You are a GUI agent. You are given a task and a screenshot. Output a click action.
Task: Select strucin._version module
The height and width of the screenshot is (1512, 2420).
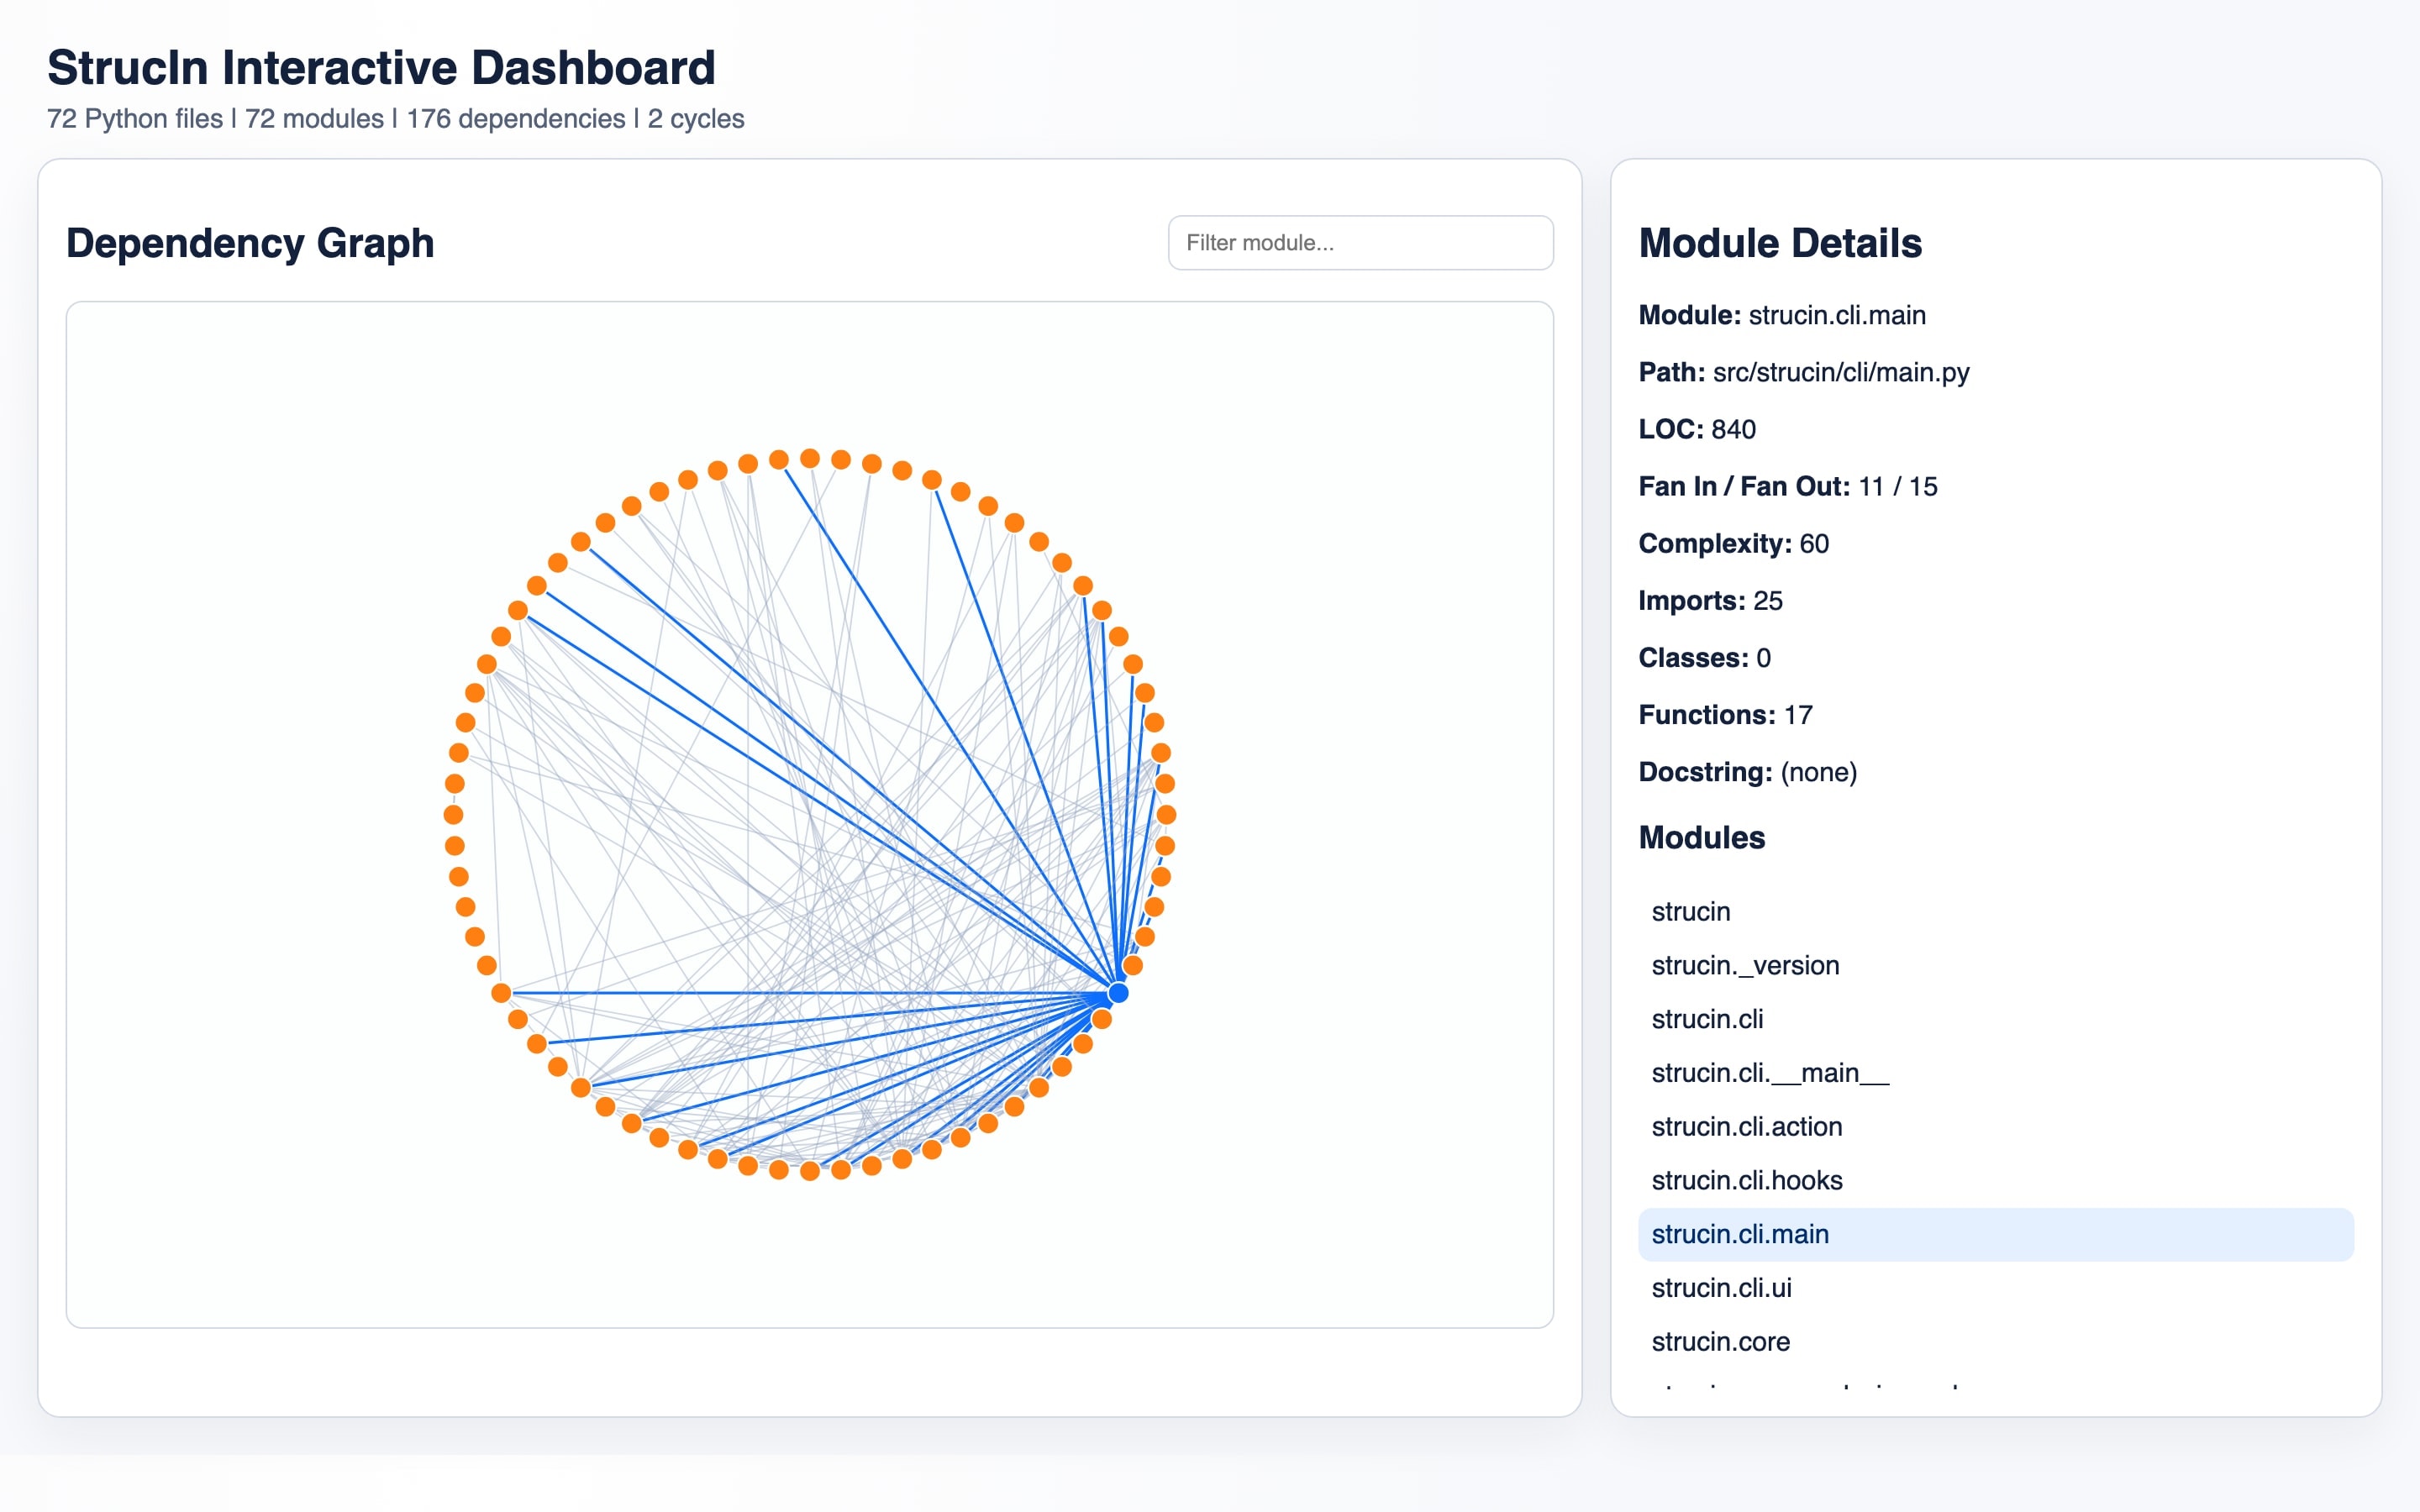(1996, 965)
